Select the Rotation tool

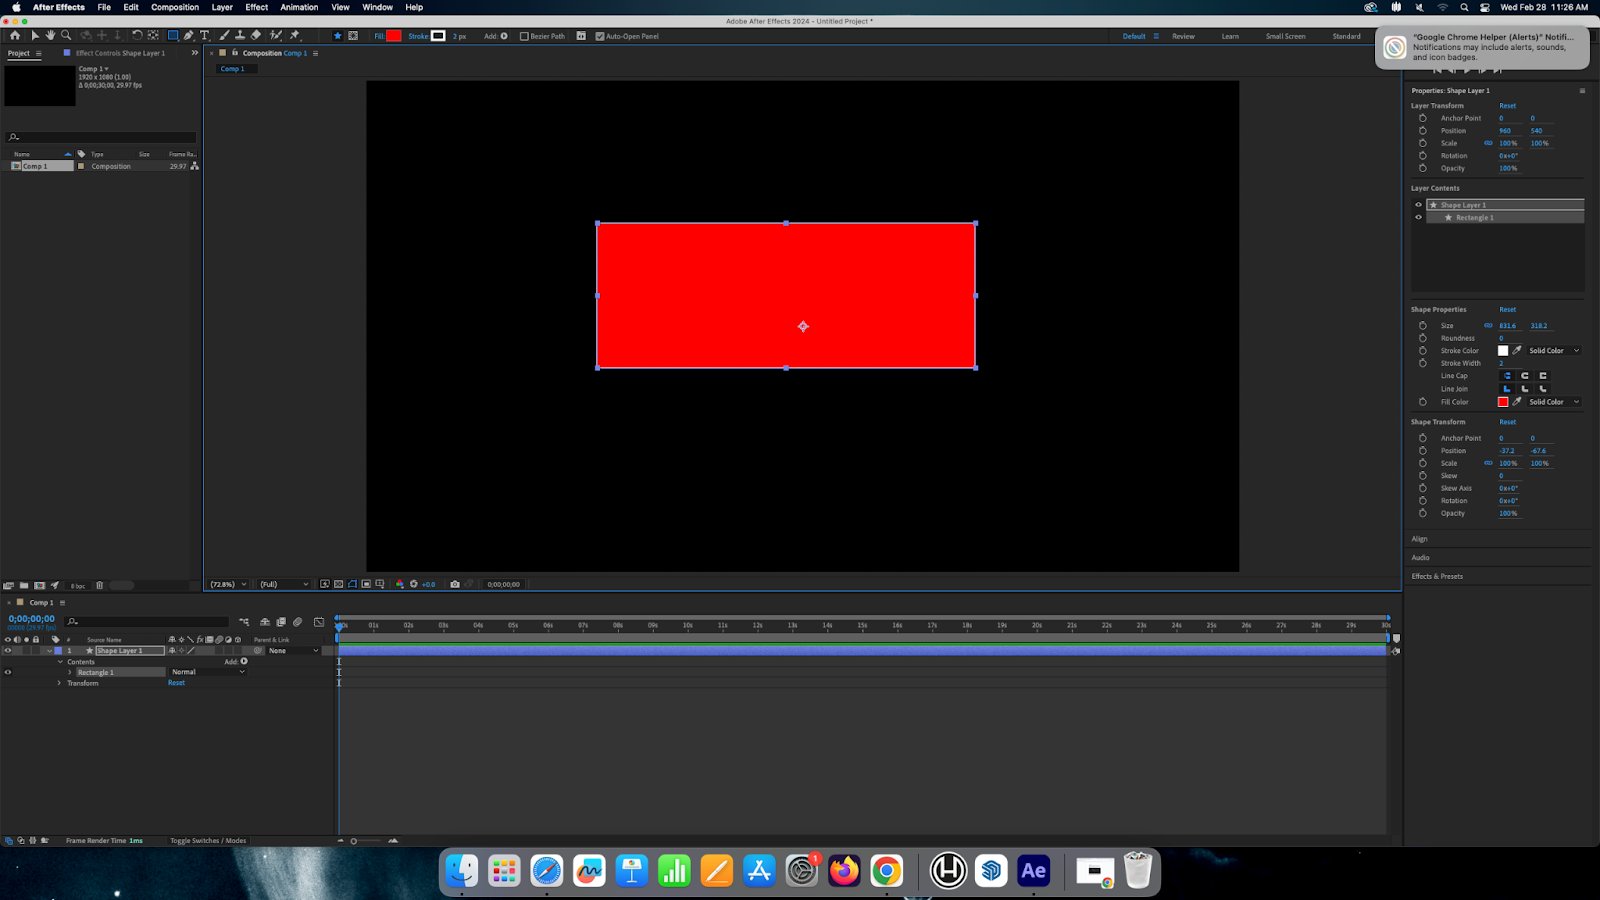point(137,35)
